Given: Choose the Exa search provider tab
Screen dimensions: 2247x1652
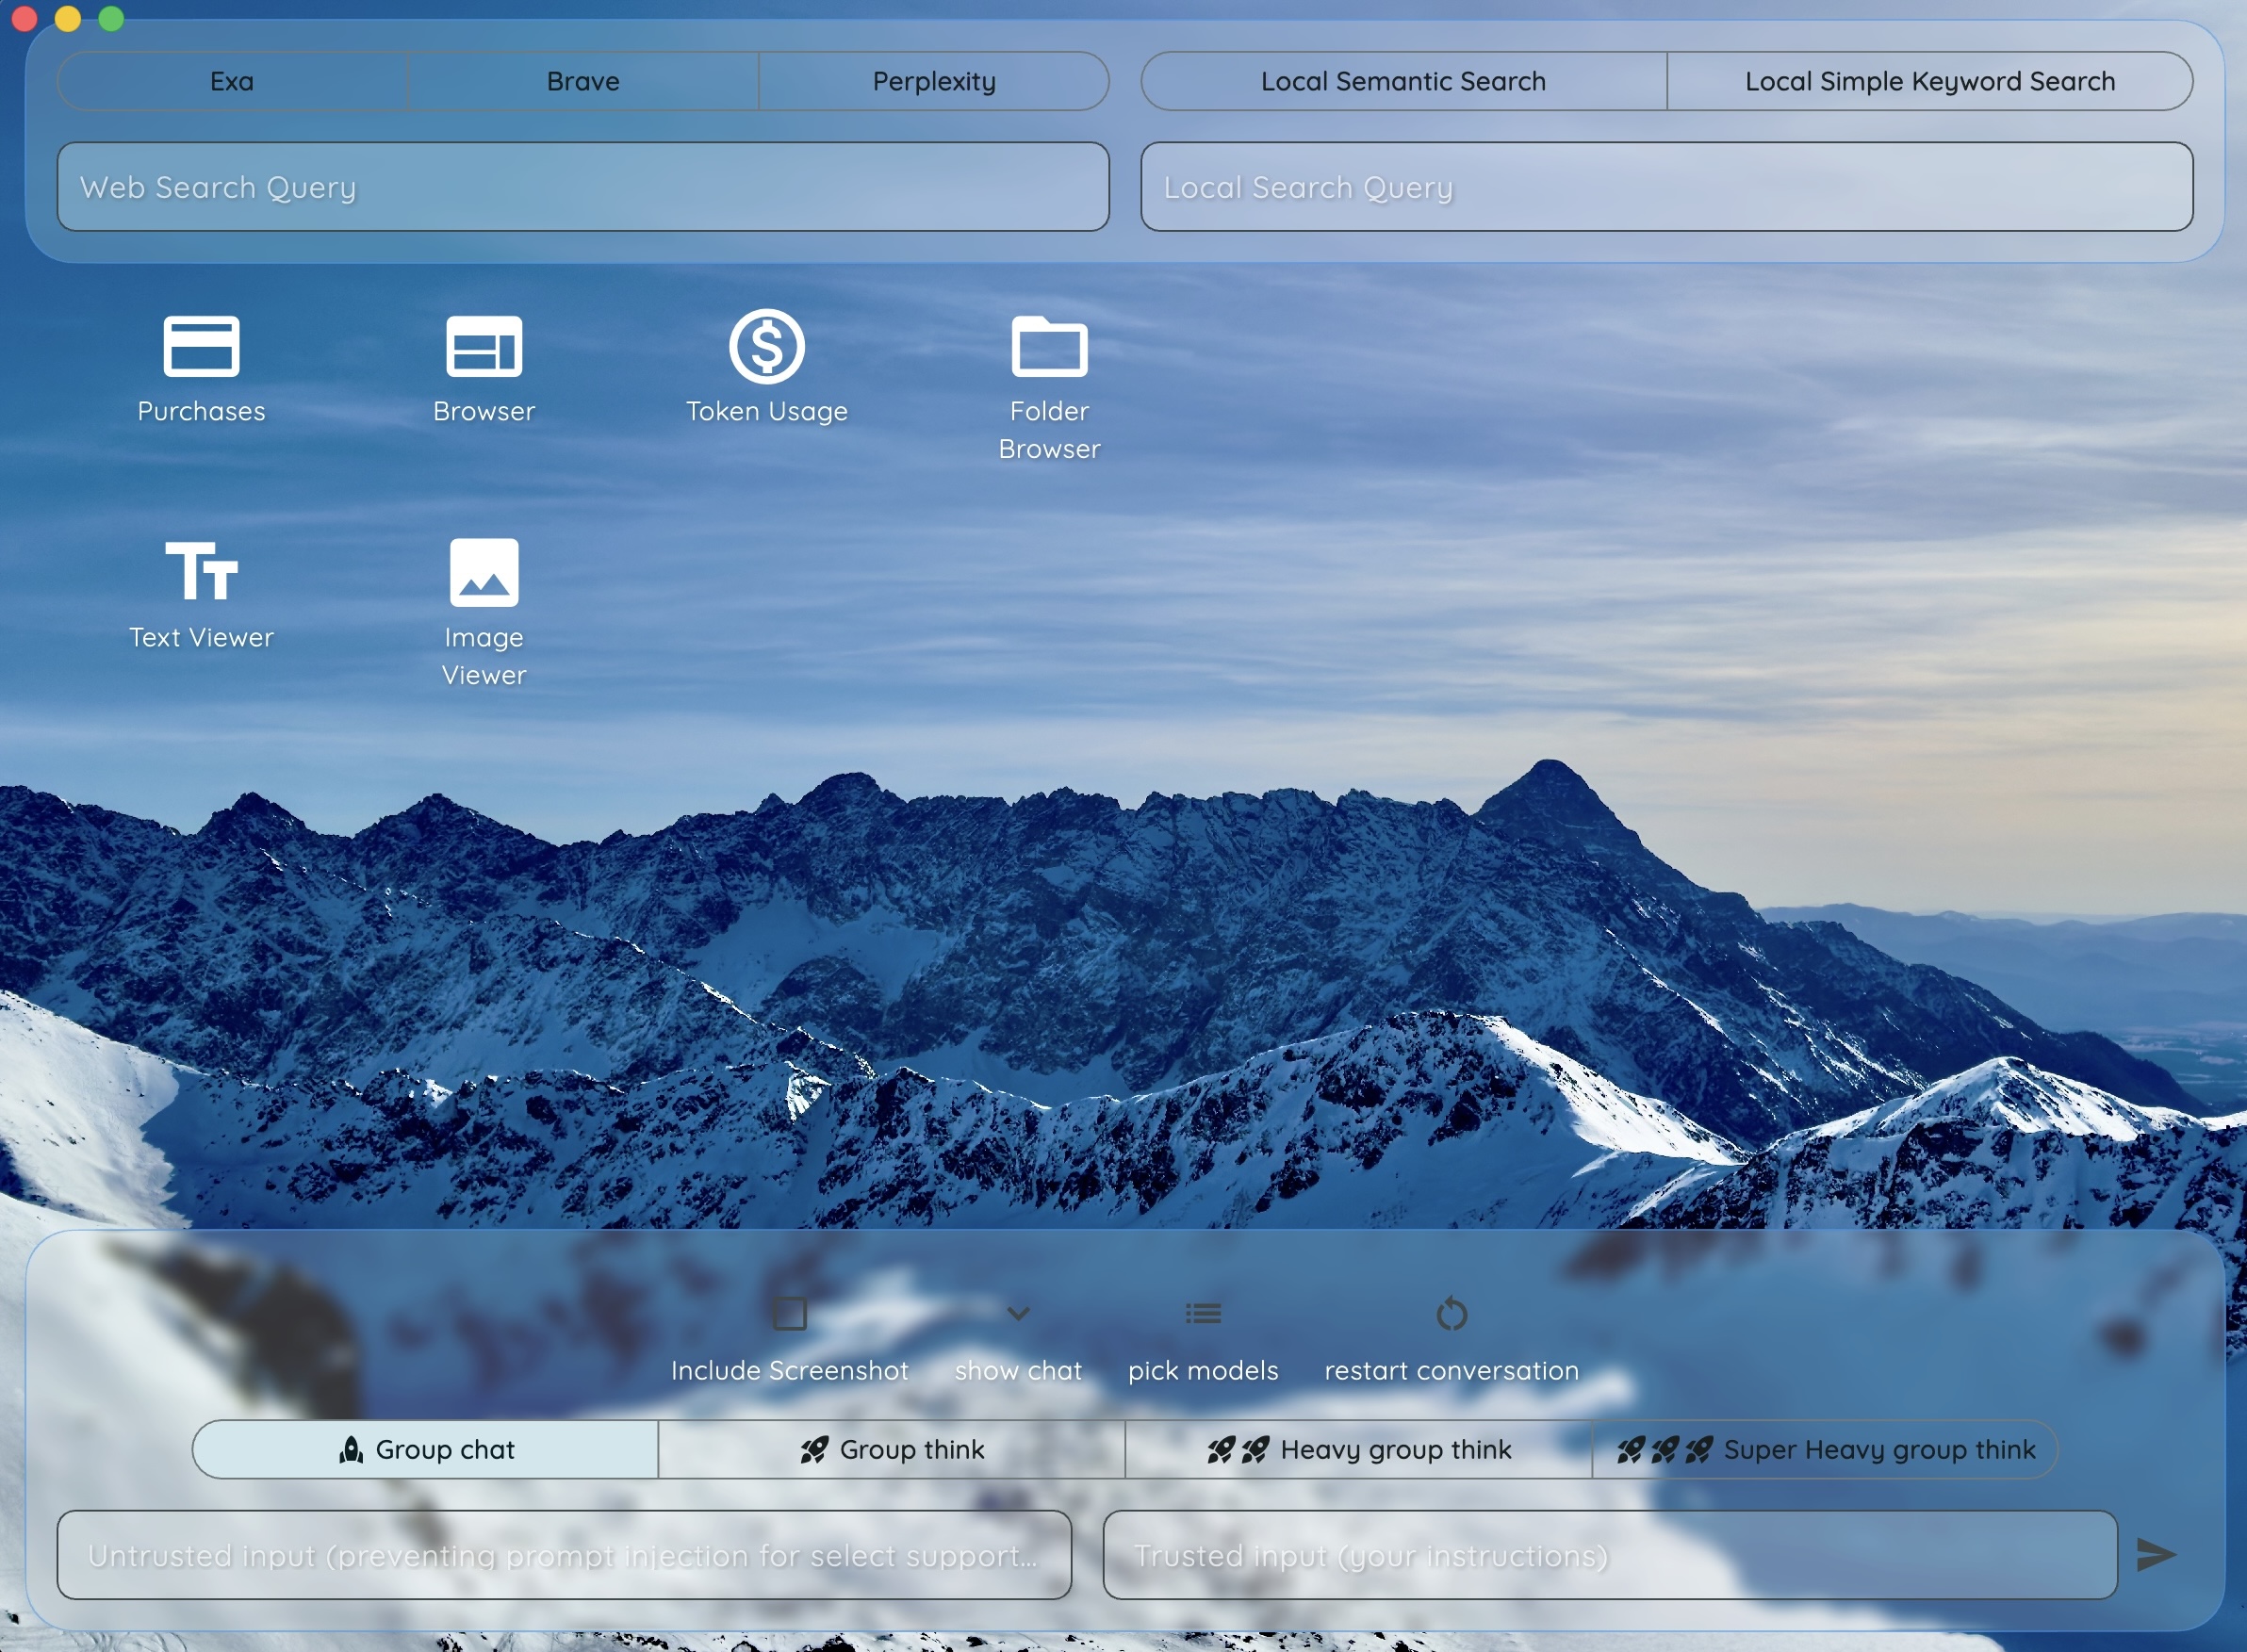Looking at the screenshot, I should (232, 81).
